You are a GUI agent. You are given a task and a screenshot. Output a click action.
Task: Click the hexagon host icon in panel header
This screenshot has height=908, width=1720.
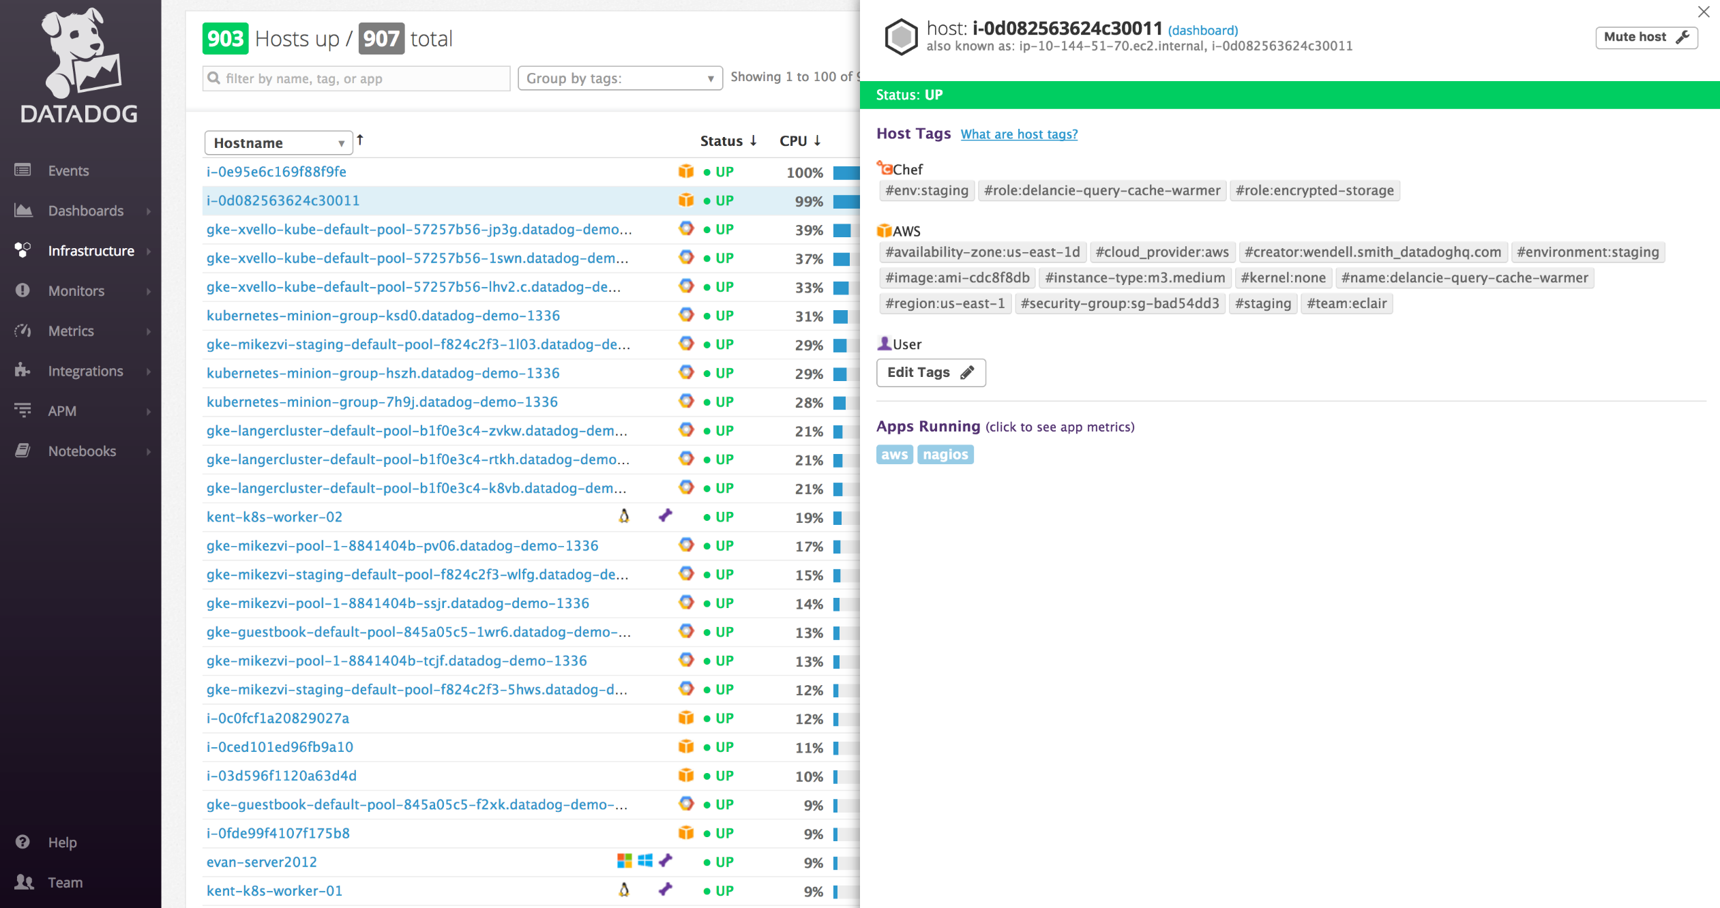coord(900,37)
